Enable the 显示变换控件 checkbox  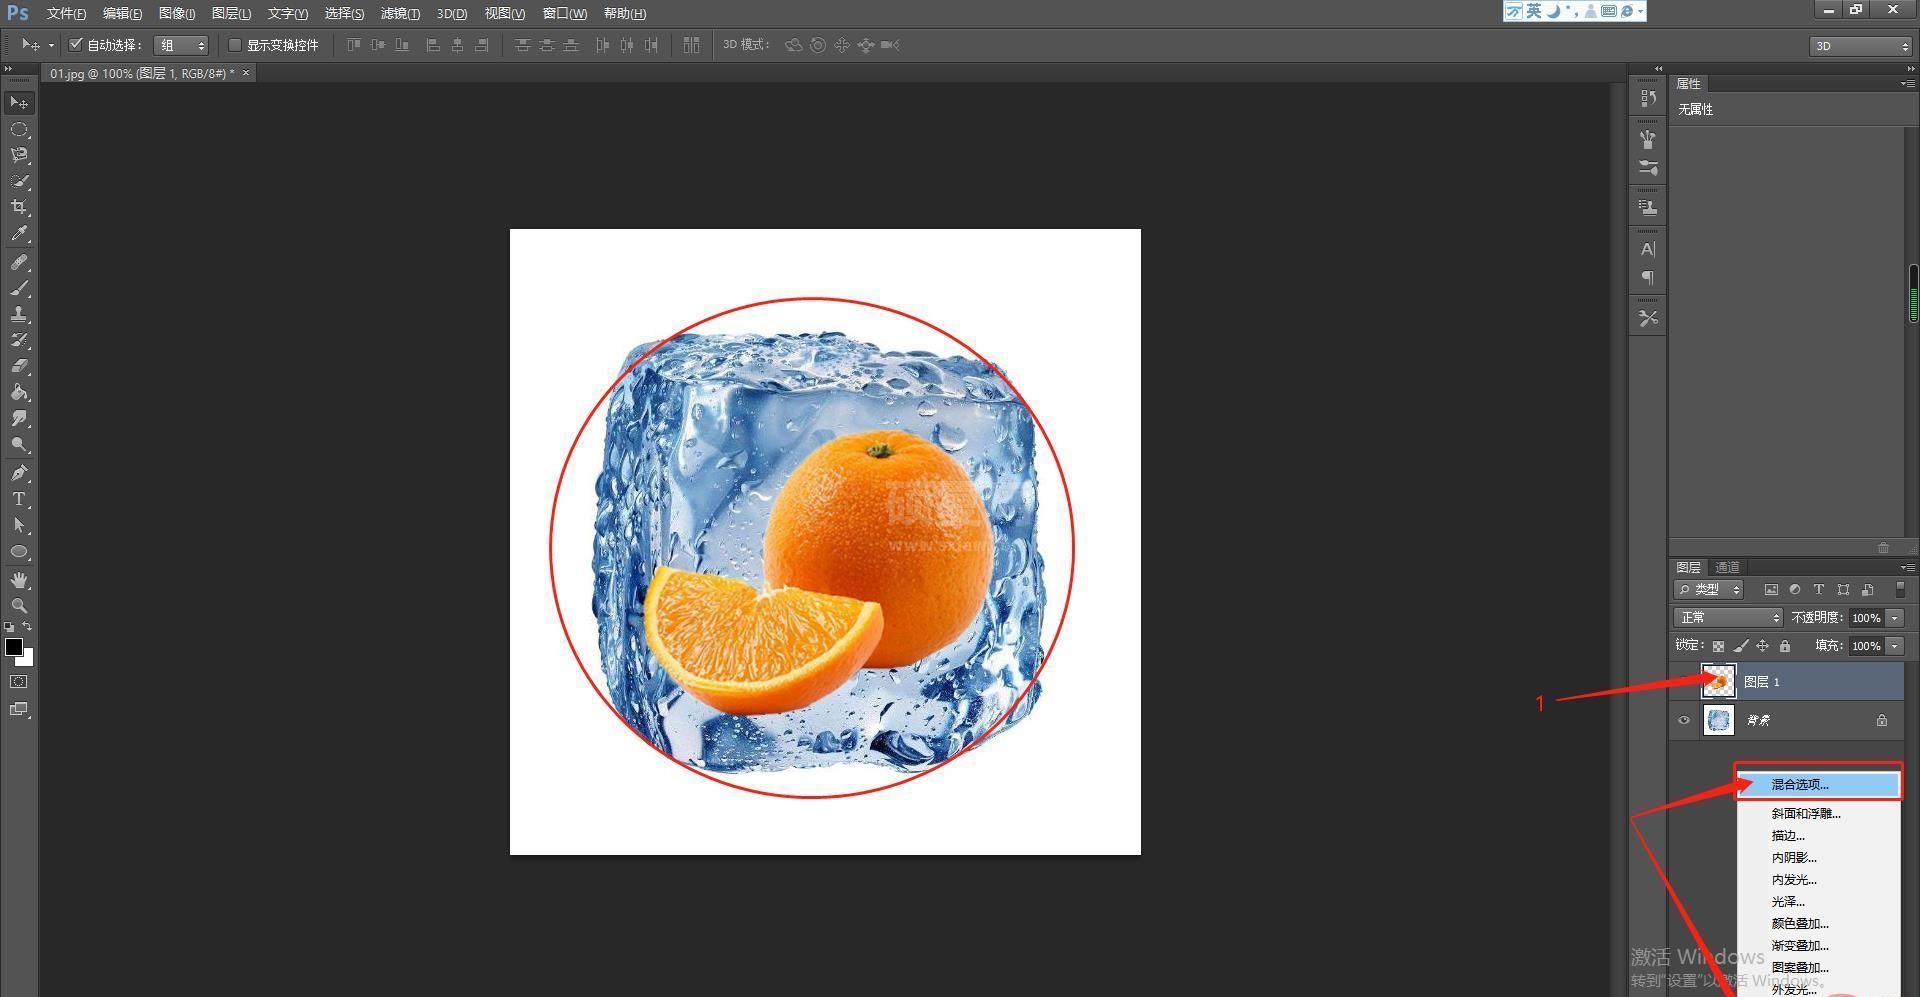tap(235, 45)
